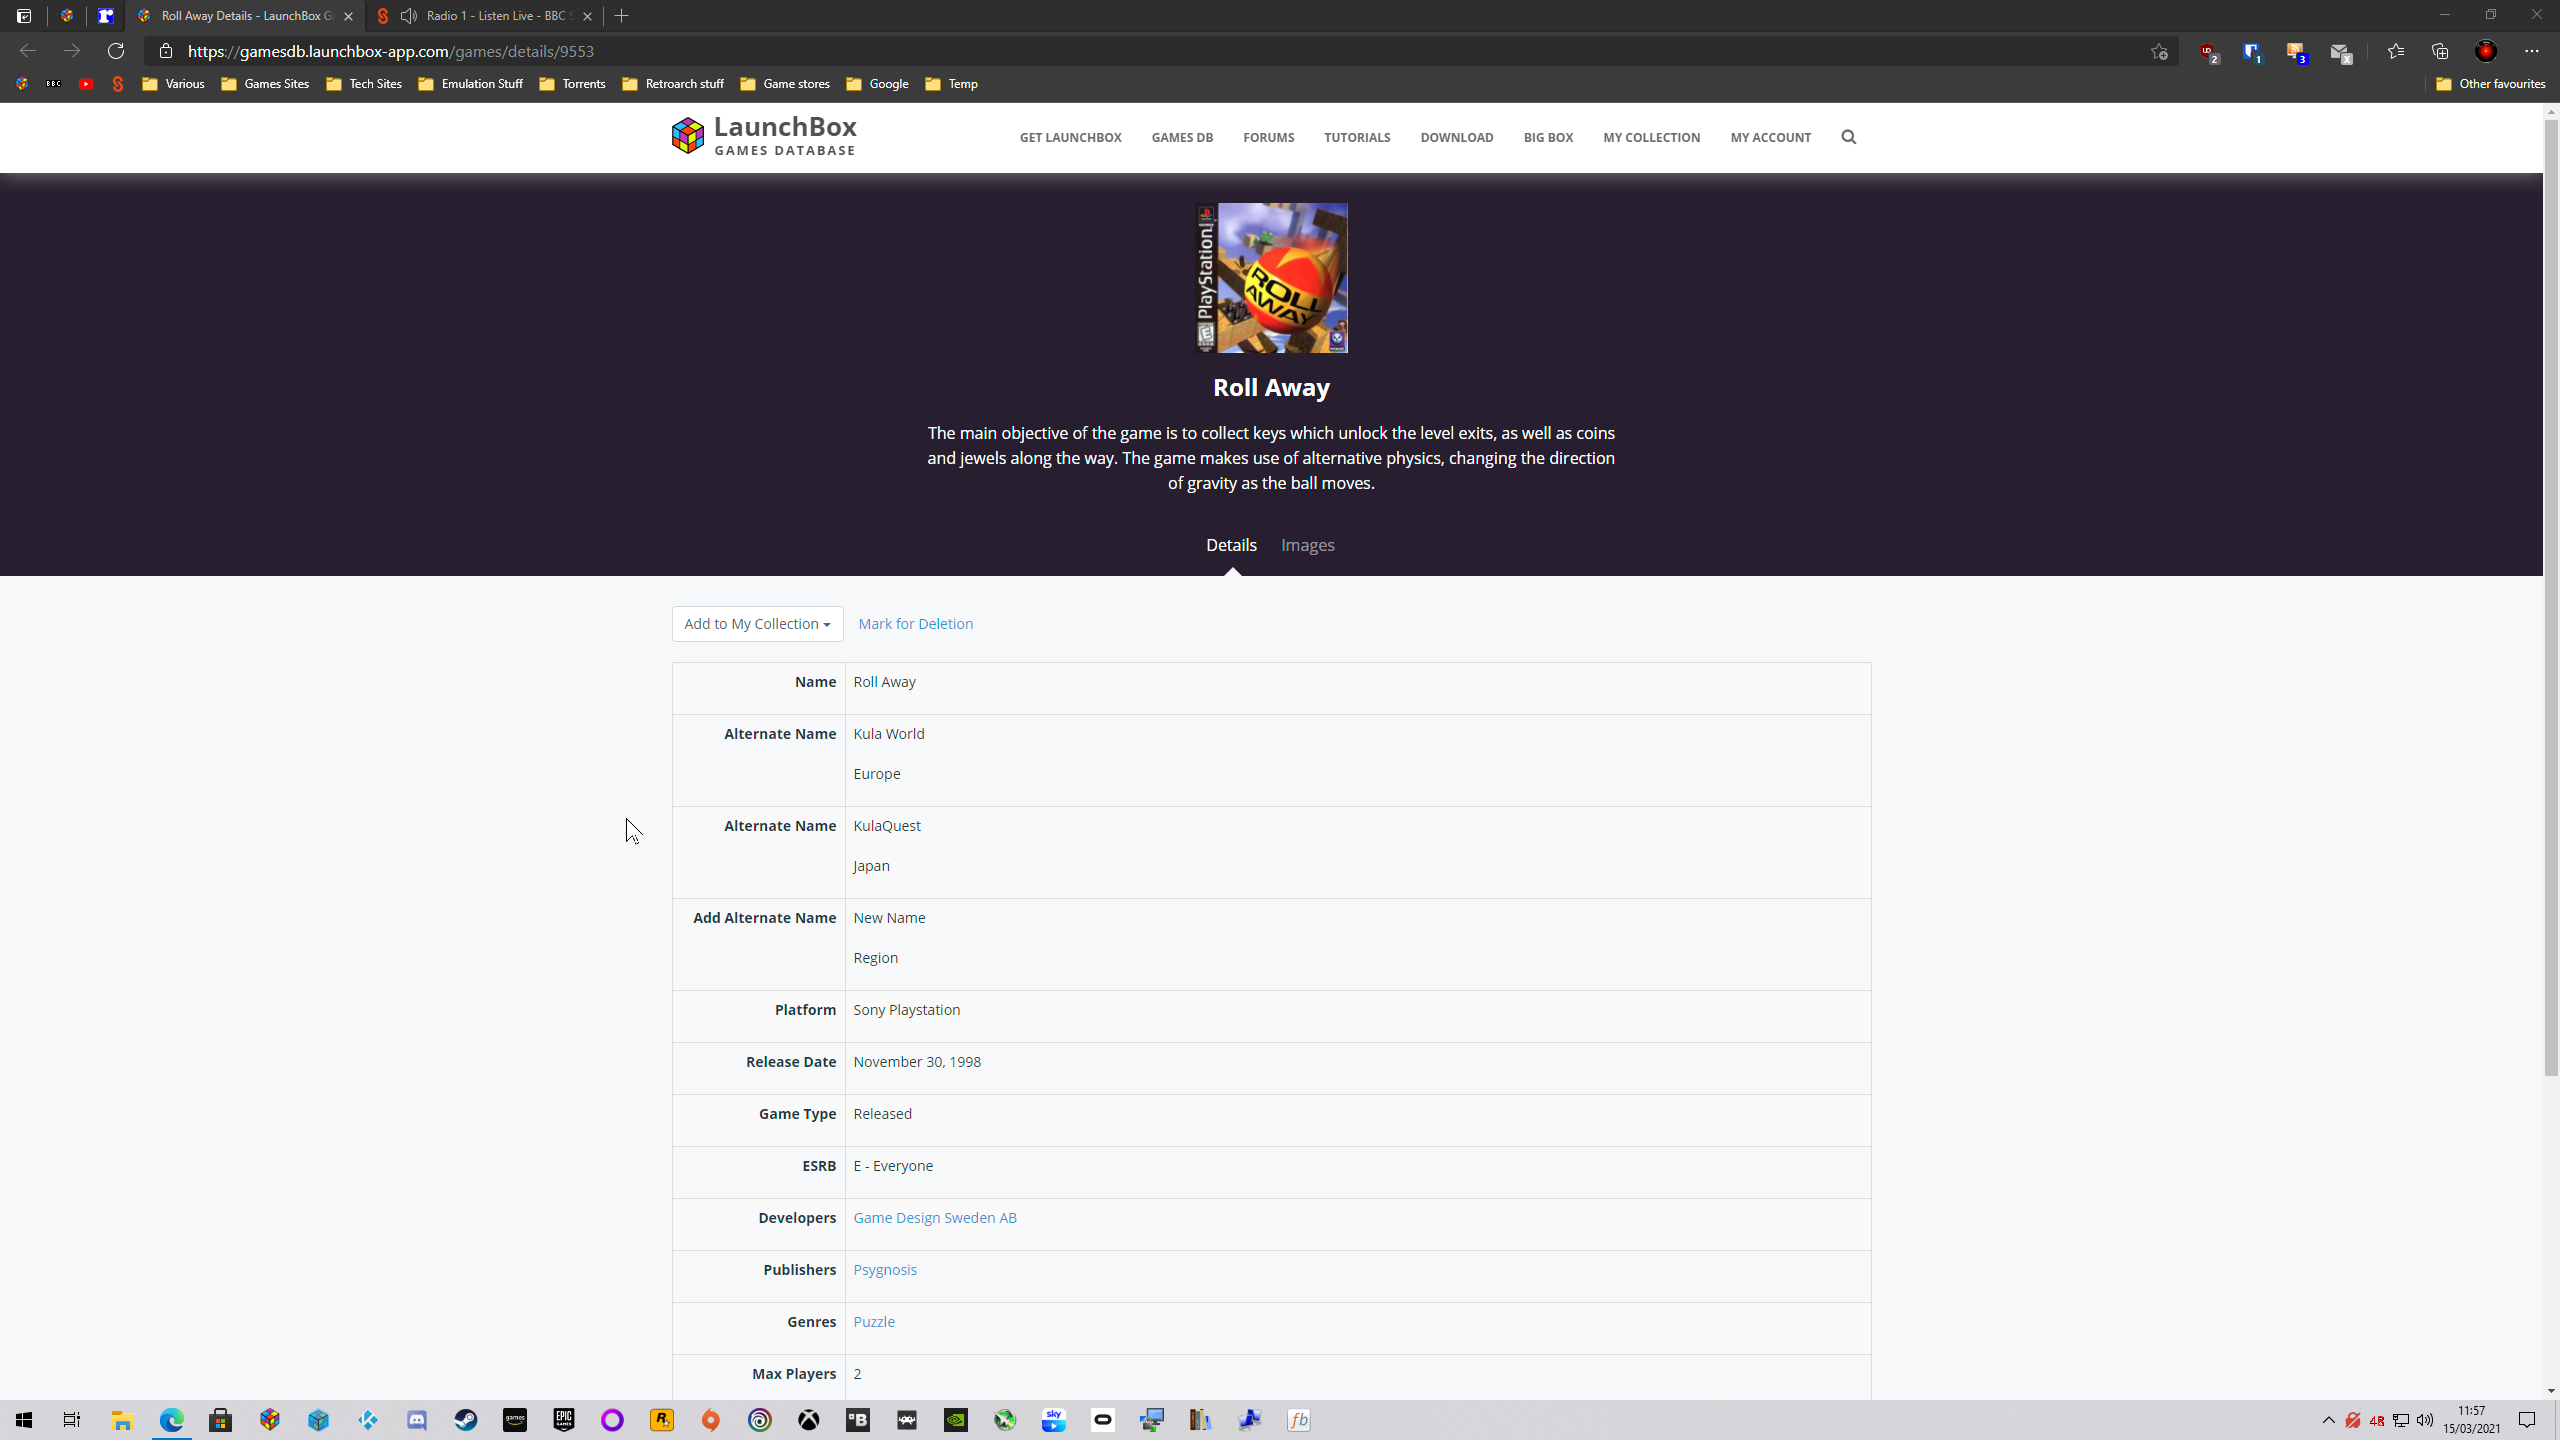The image size is (2560, 1440).
Task: Add this page to favourites star icon
Action: pos(2159,52)
